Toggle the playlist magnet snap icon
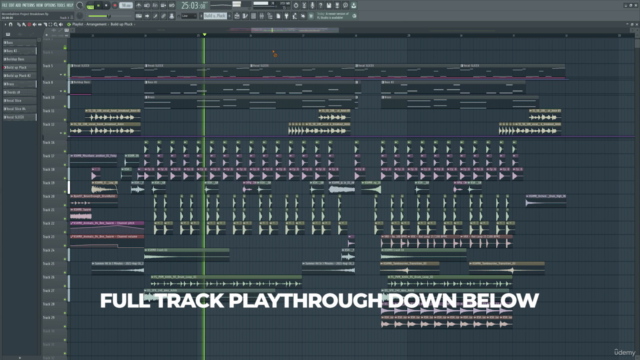This screenshot has height=360, width=640. pos(11,24)
